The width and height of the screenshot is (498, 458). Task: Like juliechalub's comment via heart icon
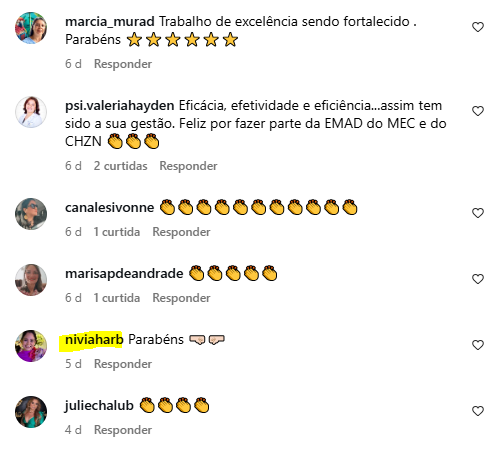tap(478, 411)
